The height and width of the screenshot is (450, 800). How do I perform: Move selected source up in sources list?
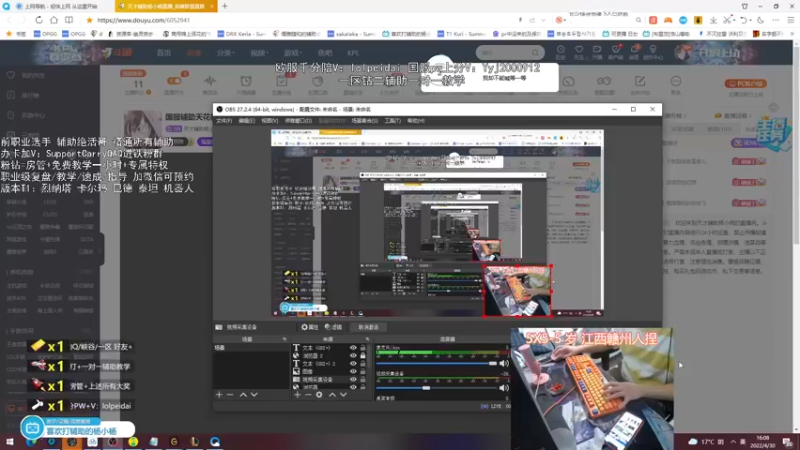(332, 394)
